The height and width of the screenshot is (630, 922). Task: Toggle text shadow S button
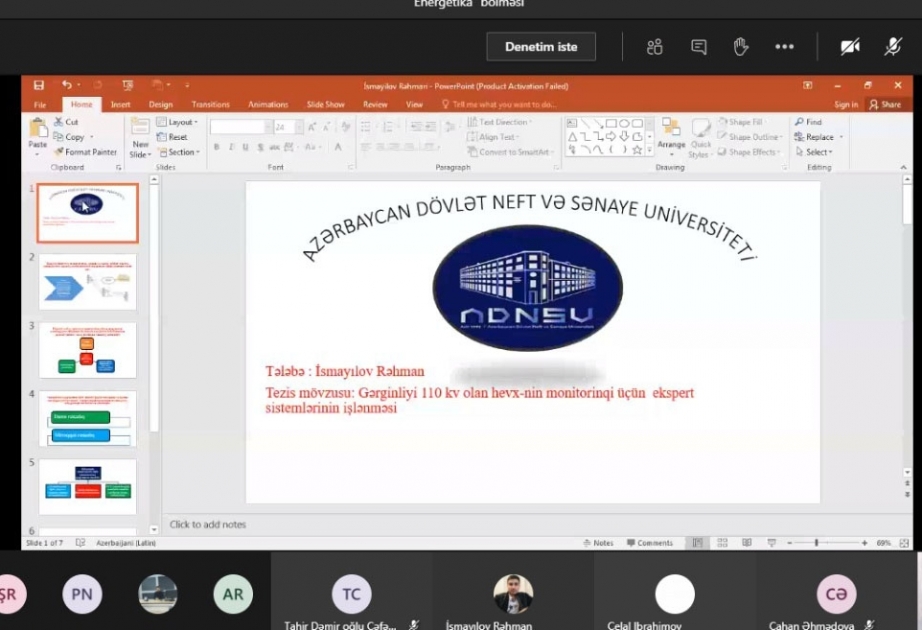pyautogui.click(x=260, y=146)
